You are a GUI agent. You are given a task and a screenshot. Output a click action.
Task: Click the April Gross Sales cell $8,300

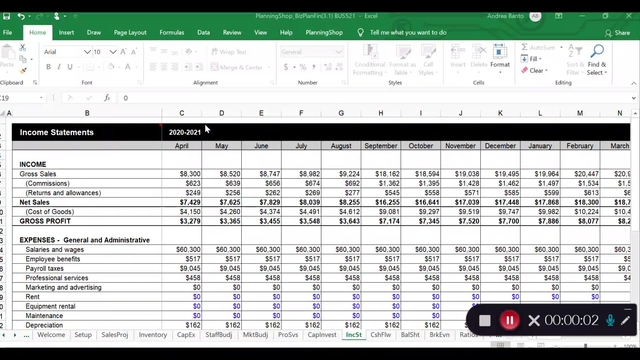click(x=182, y=174)
